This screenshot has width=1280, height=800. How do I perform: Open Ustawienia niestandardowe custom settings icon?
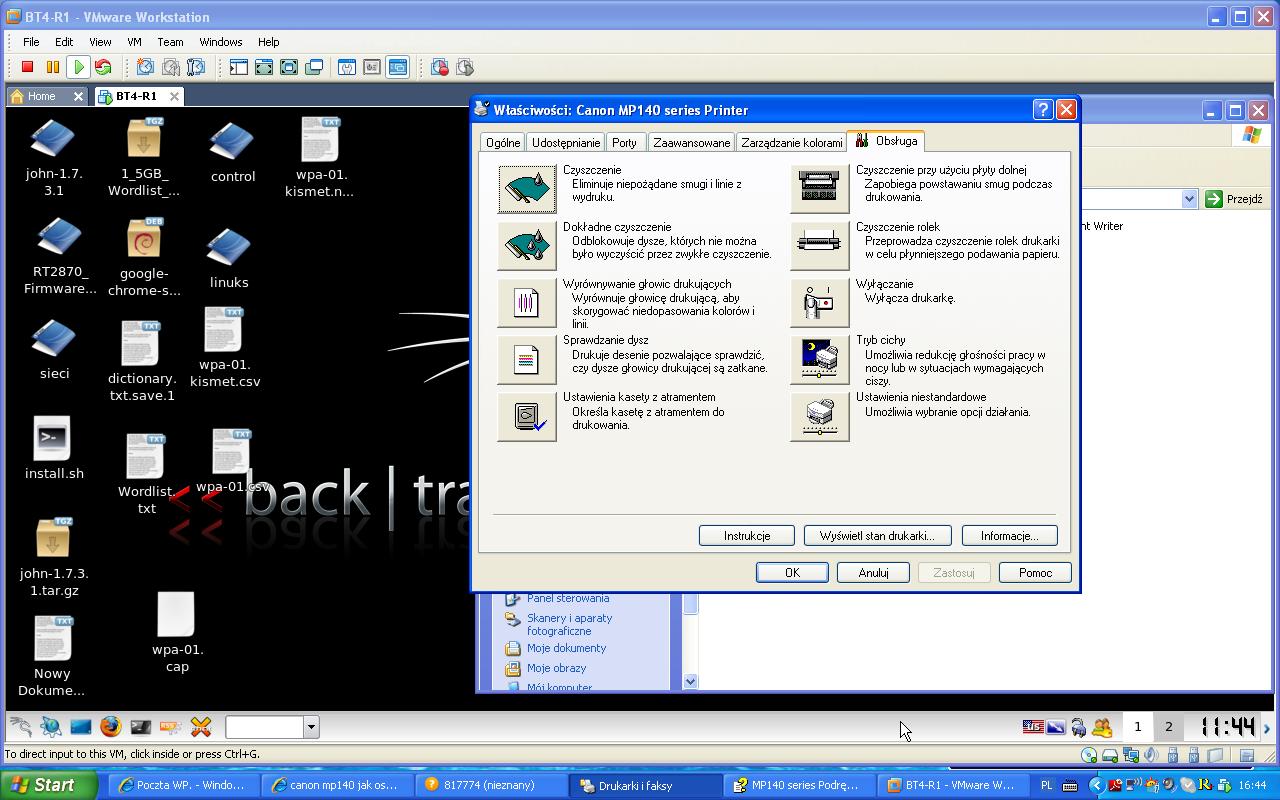[820, 417]
